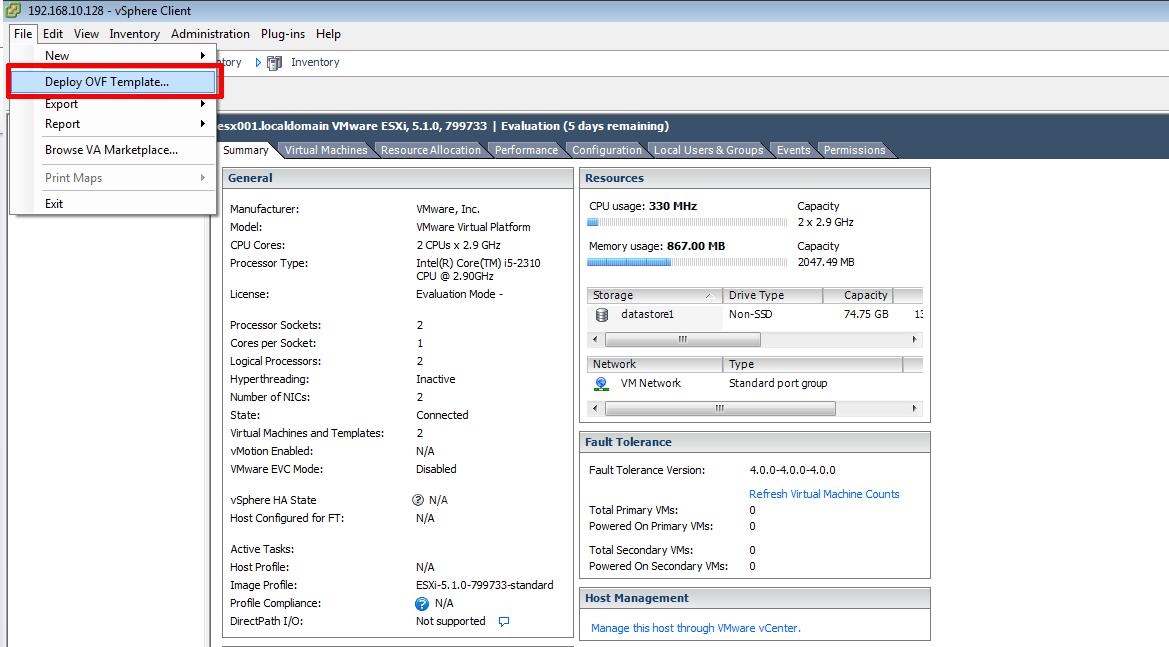The image size is (1169, 647).
Task: Sort by the Network column header
Action: pos(655,364)
